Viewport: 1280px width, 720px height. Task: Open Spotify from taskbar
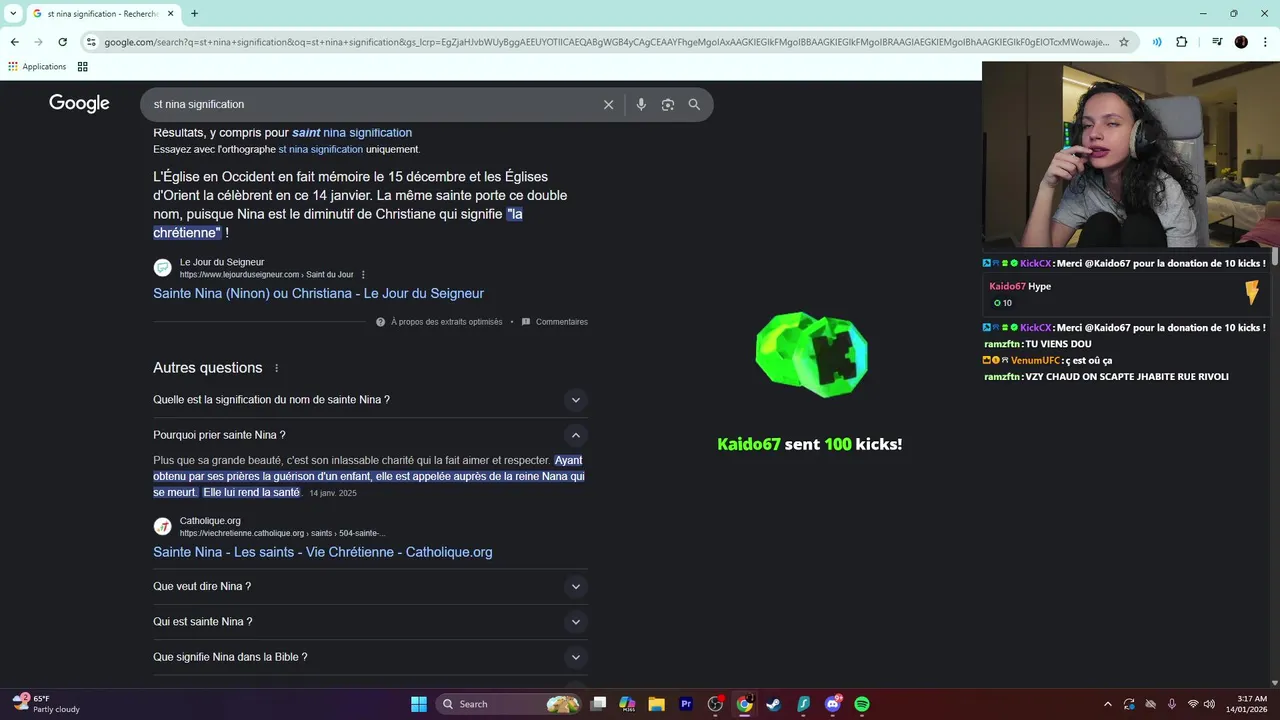point(862,704)
